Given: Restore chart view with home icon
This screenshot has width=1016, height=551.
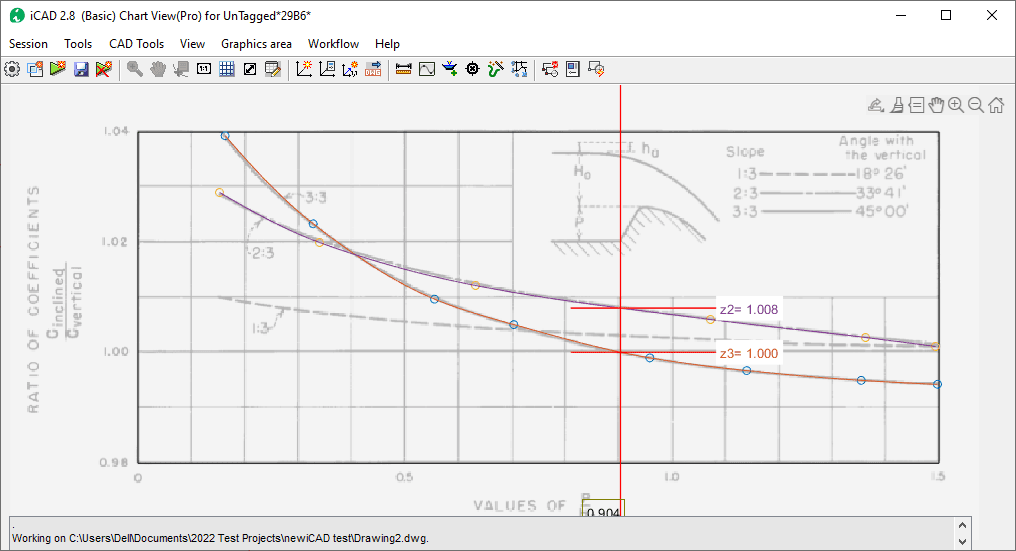Looking at the screenshot, I should (x=996, y=104).
